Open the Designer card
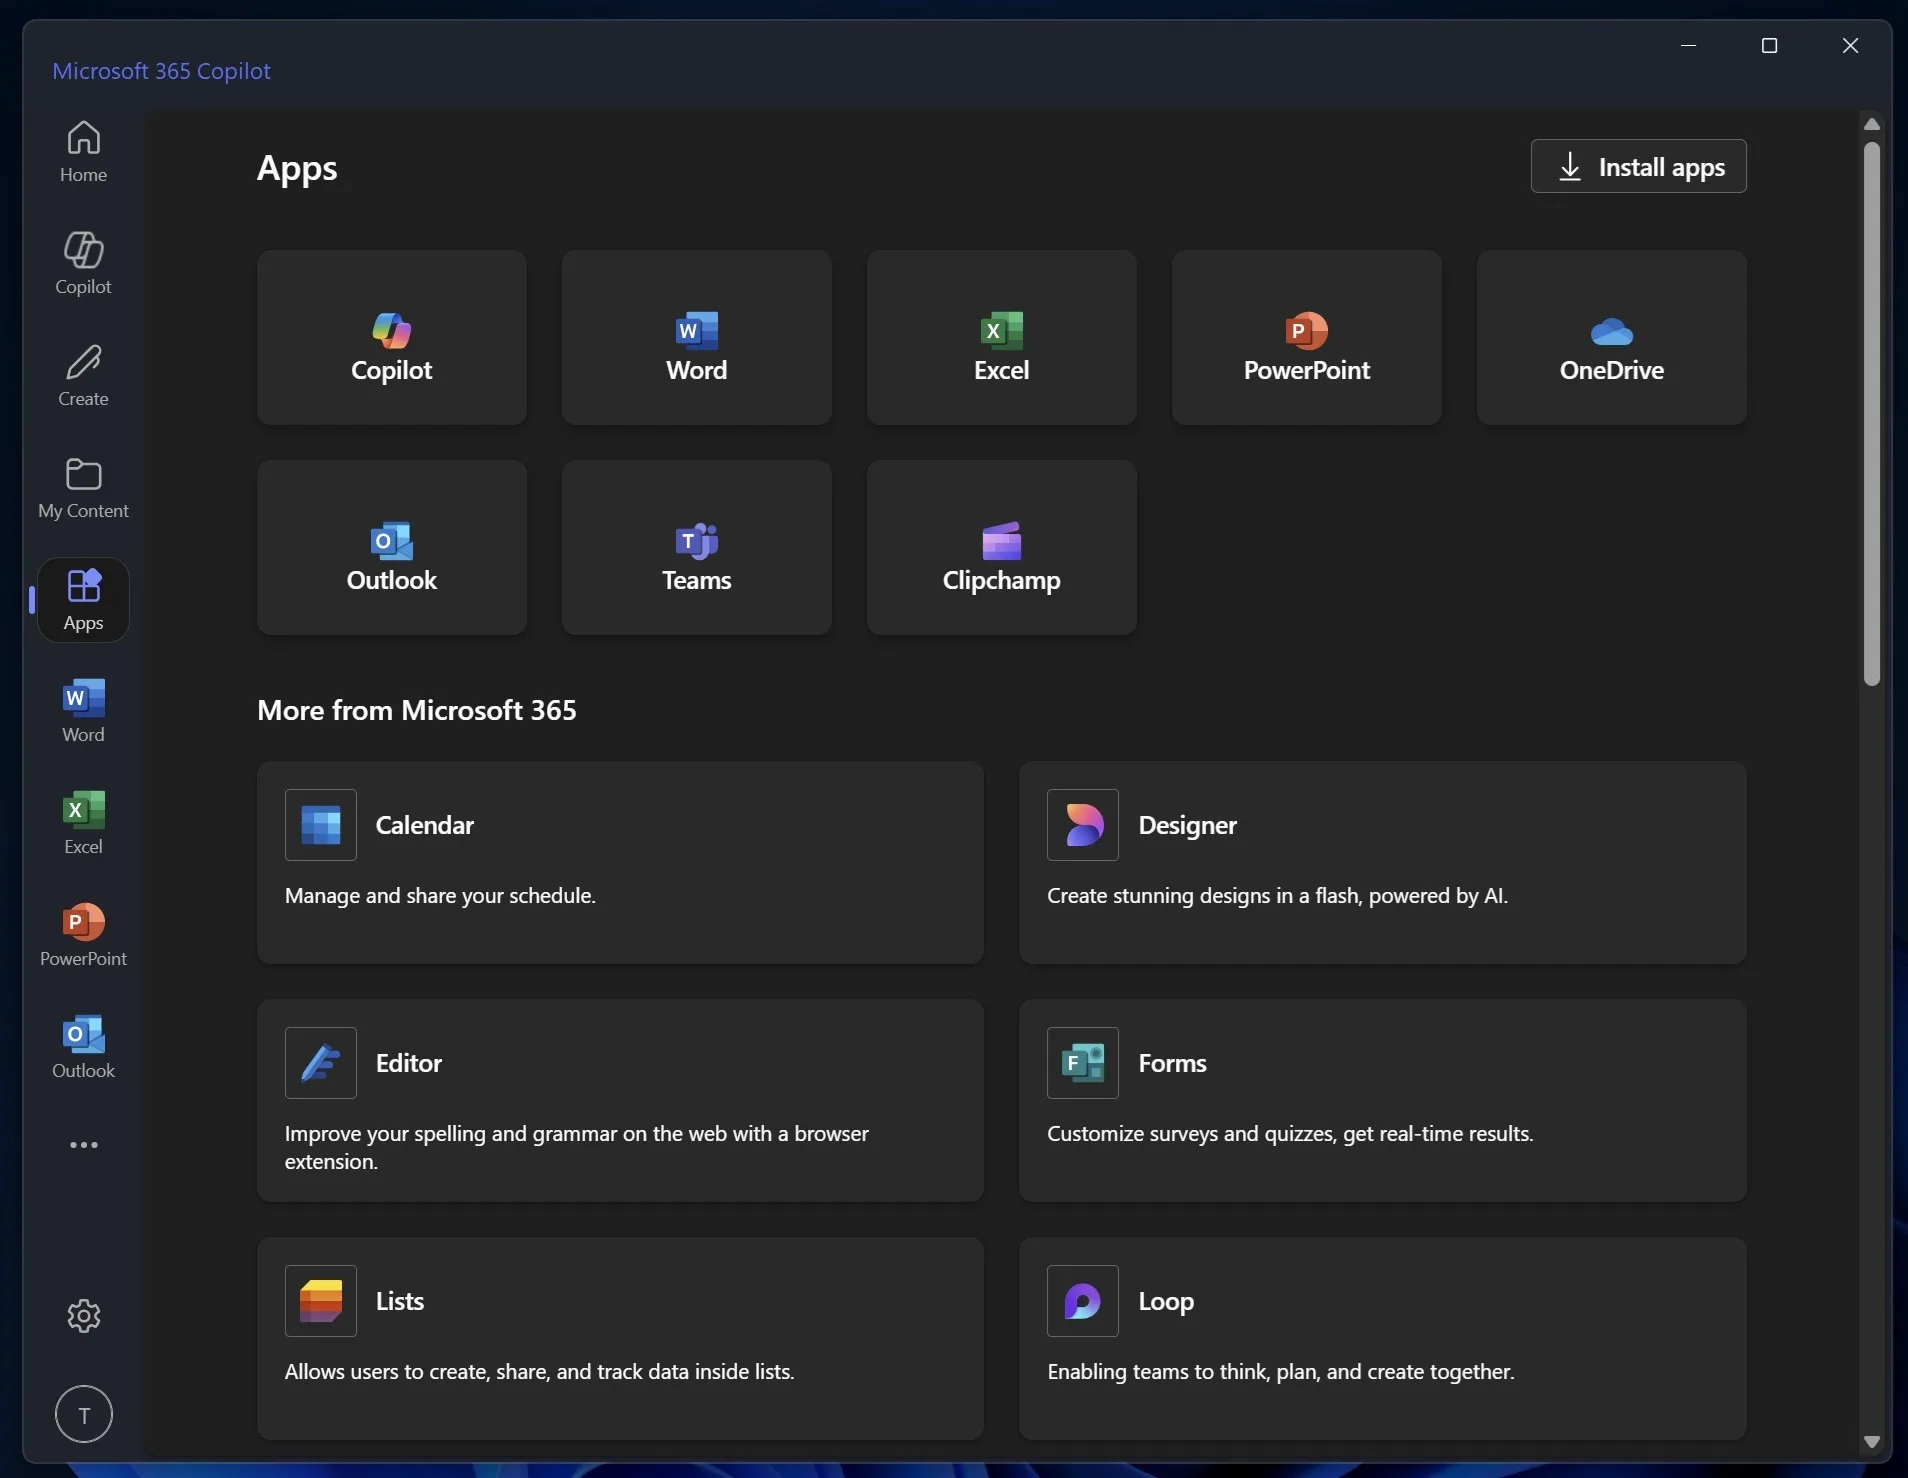This screenshot has height=1478, width=1908. click(1382, 862)
